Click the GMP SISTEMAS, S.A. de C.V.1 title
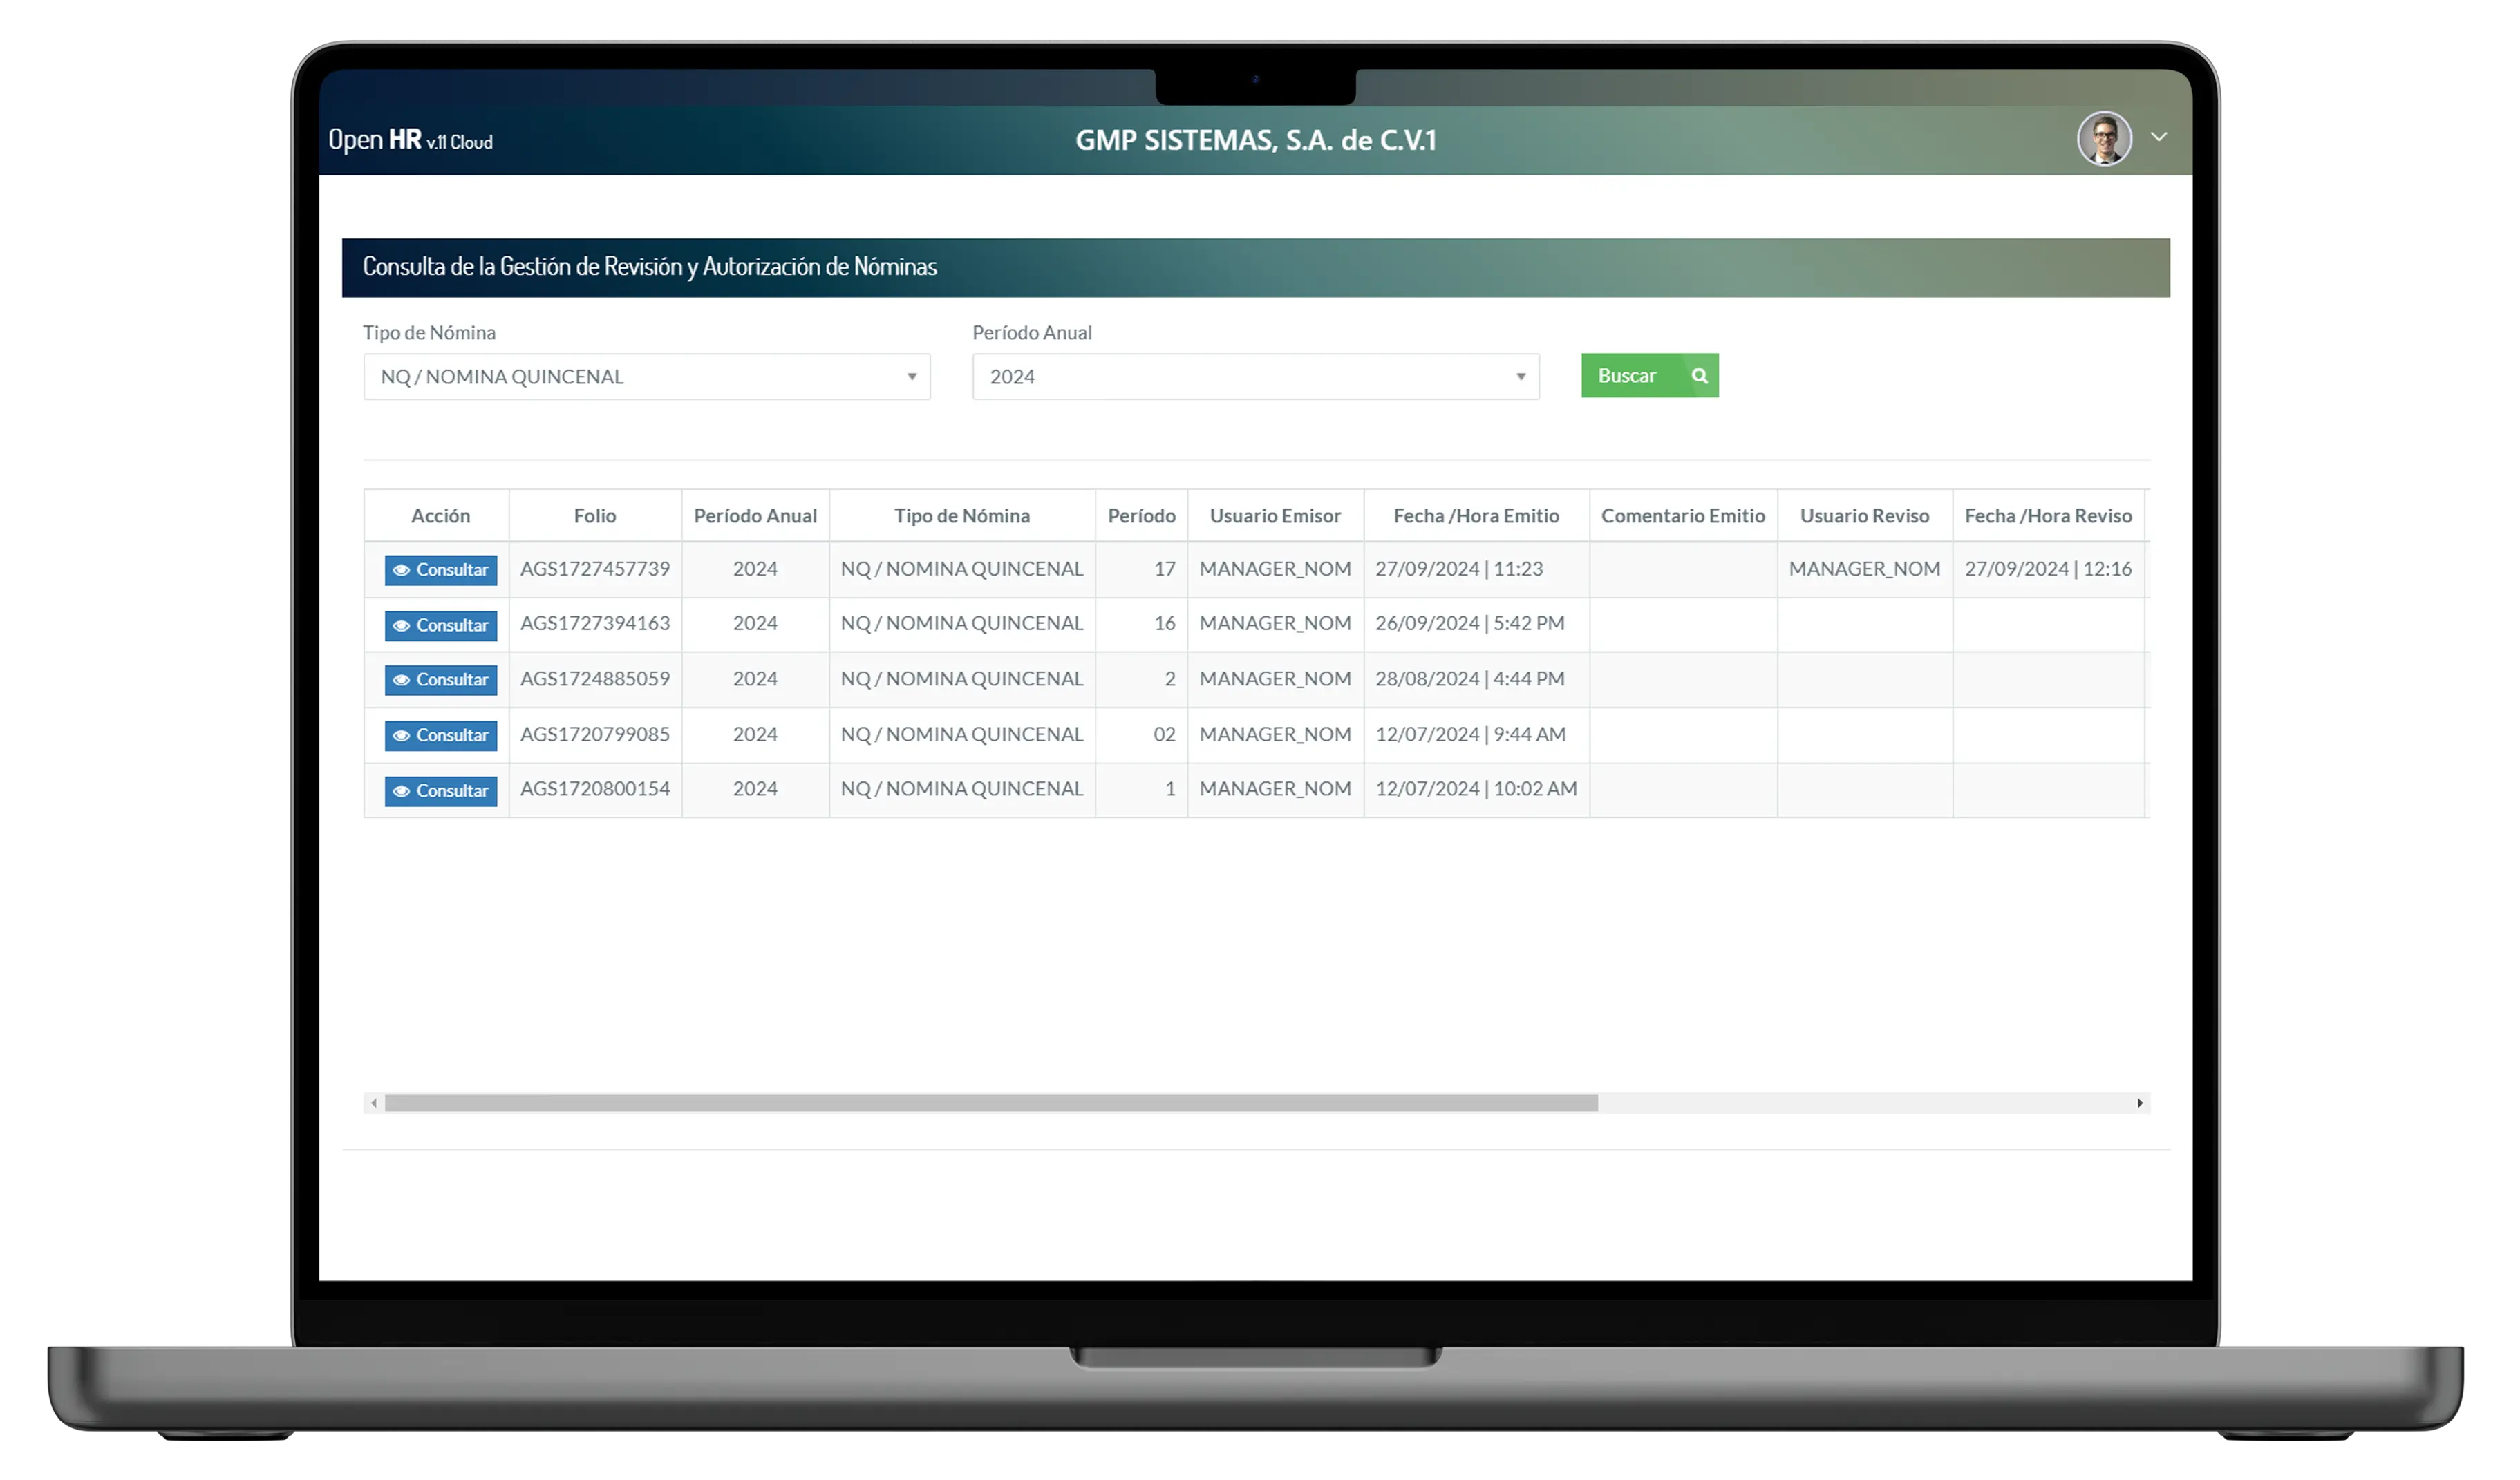 click(1256, 140)
